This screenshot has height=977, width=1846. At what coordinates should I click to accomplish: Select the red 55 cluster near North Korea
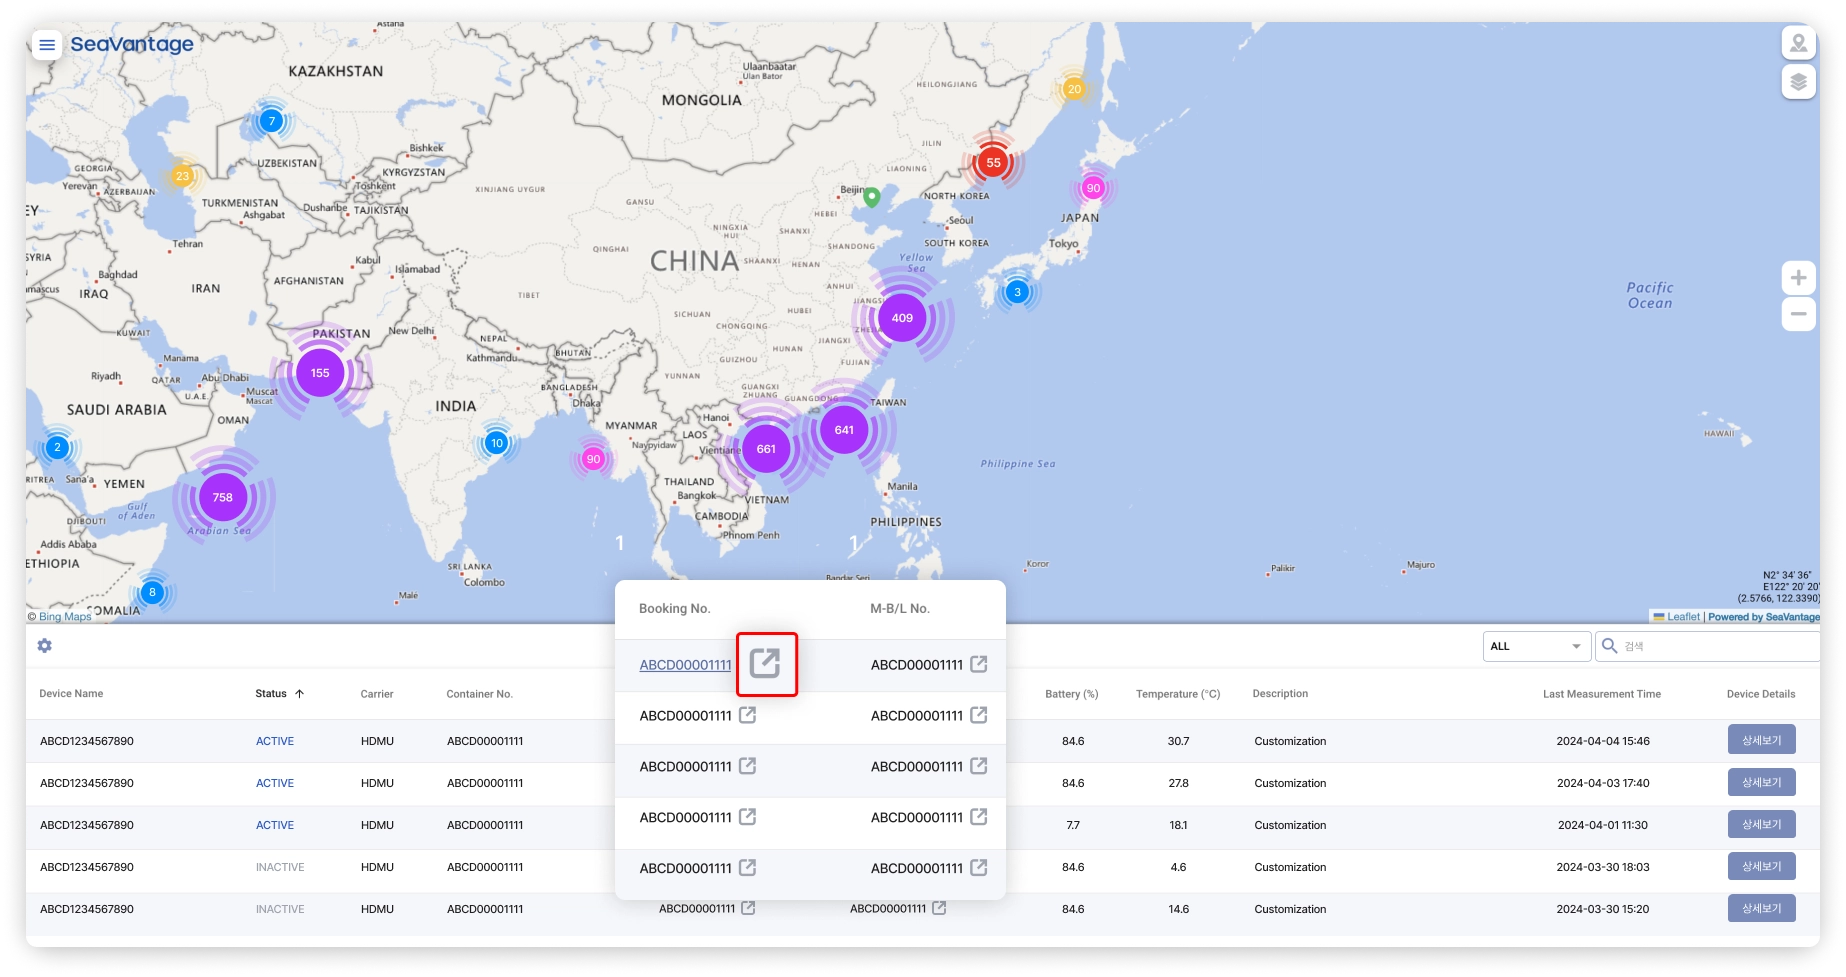click(x=993, y=163)
